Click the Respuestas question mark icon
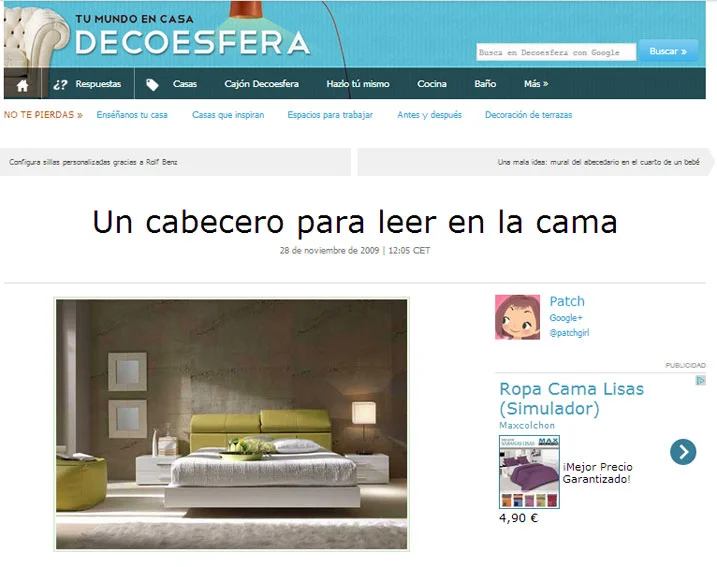This screenshot has height=567, width=717. pos(60,85)
